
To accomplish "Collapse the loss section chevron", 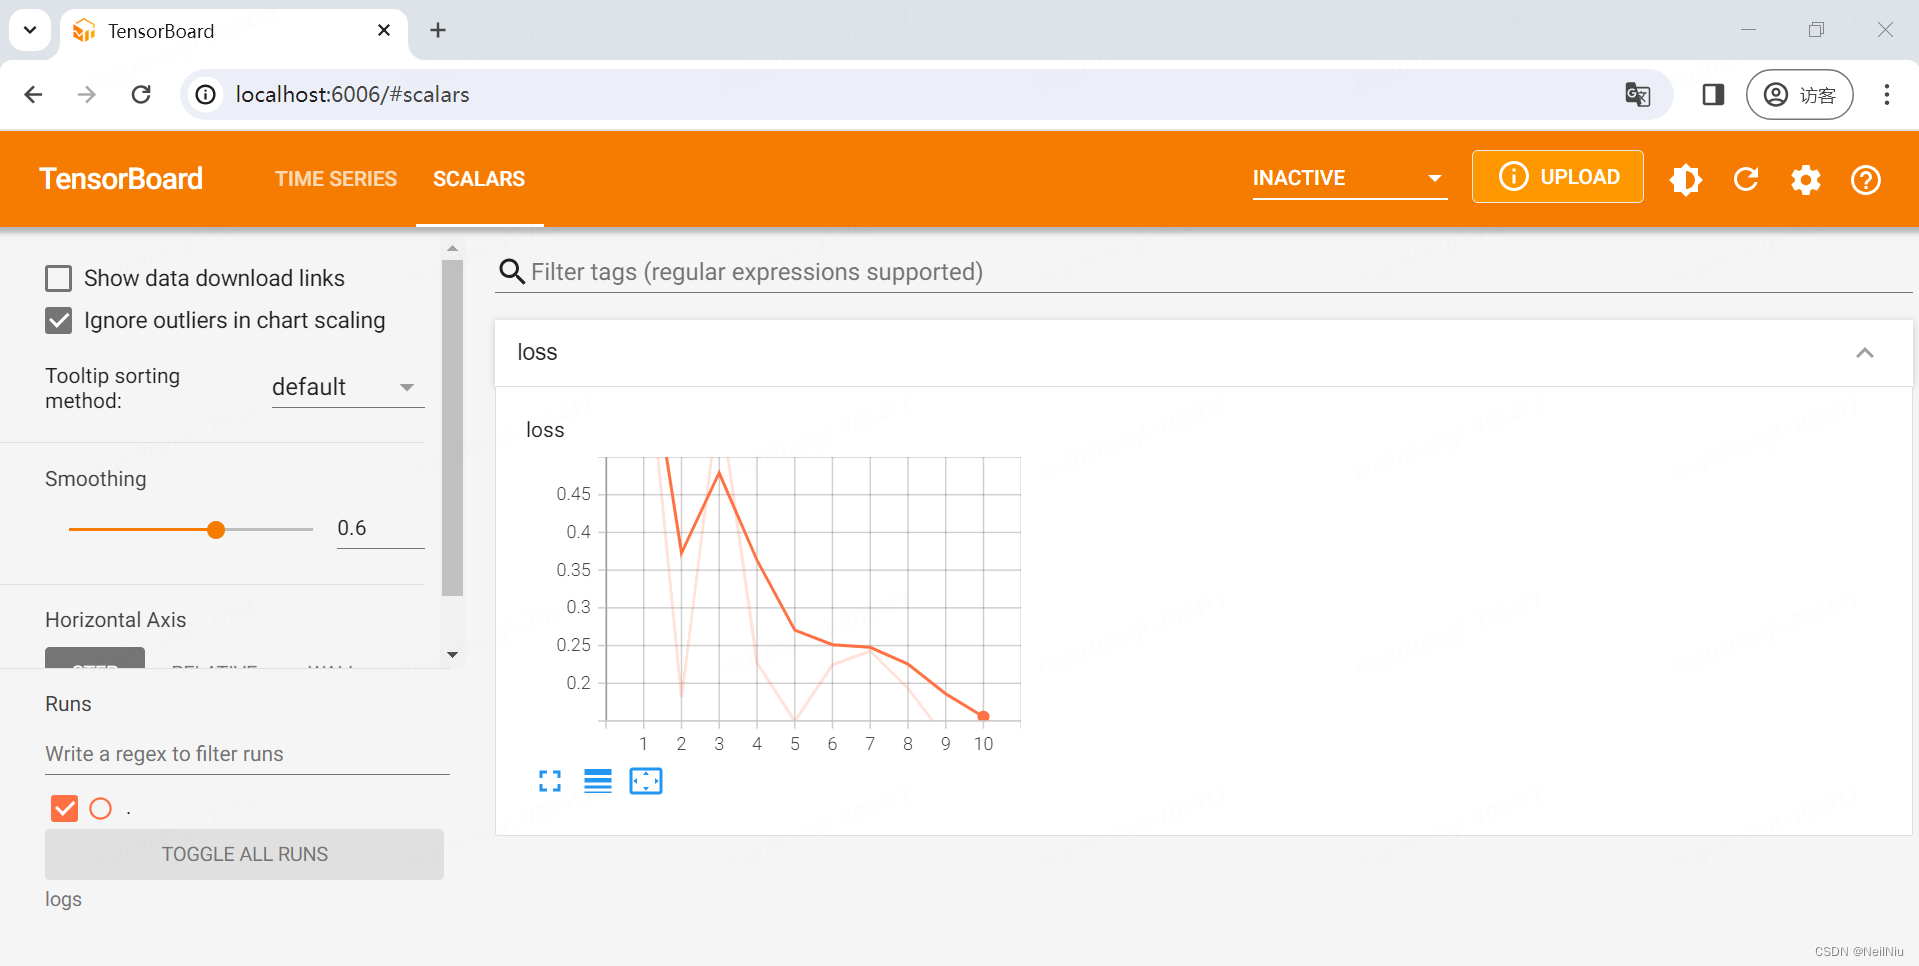I will [1865, 353].
